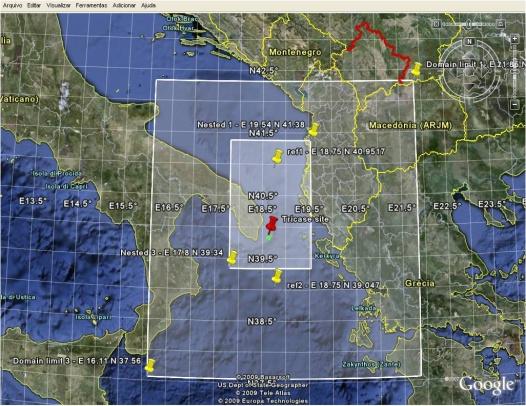Select the Domain limit 3 yellow pushpin

pyautogui.click(x=150, y=365)
